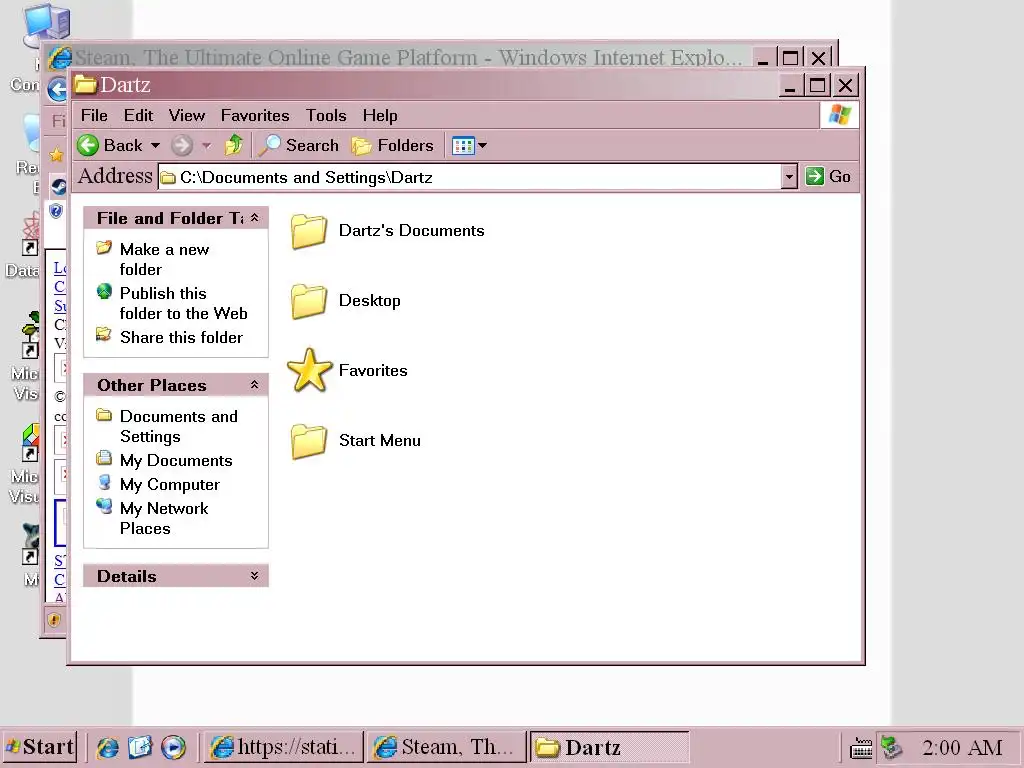Click the IE window's favorites star icon
1024x768 pixels.
(56, 155)
